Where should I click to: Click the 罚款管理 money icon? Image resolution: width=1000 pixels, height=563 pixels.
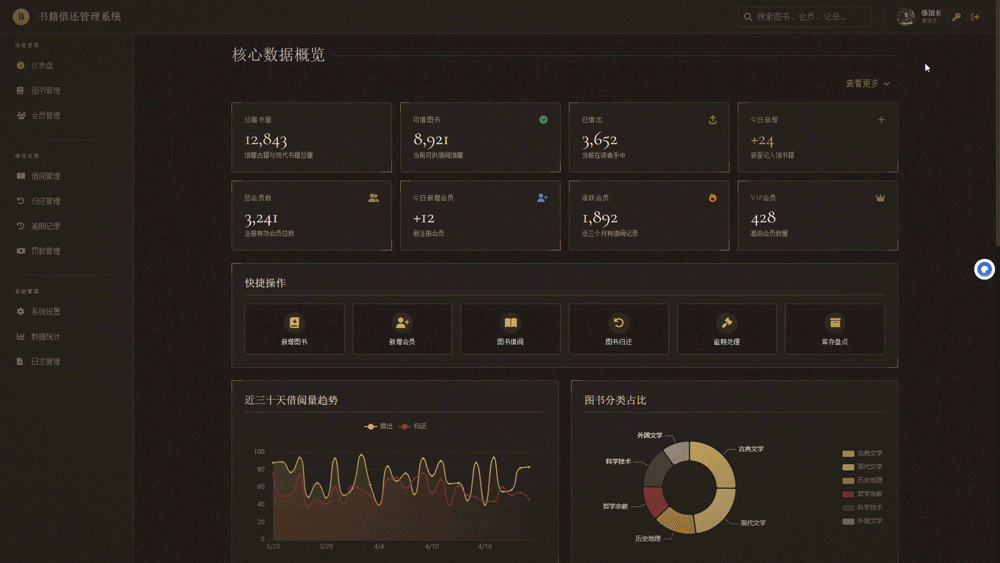coord(20,251)
